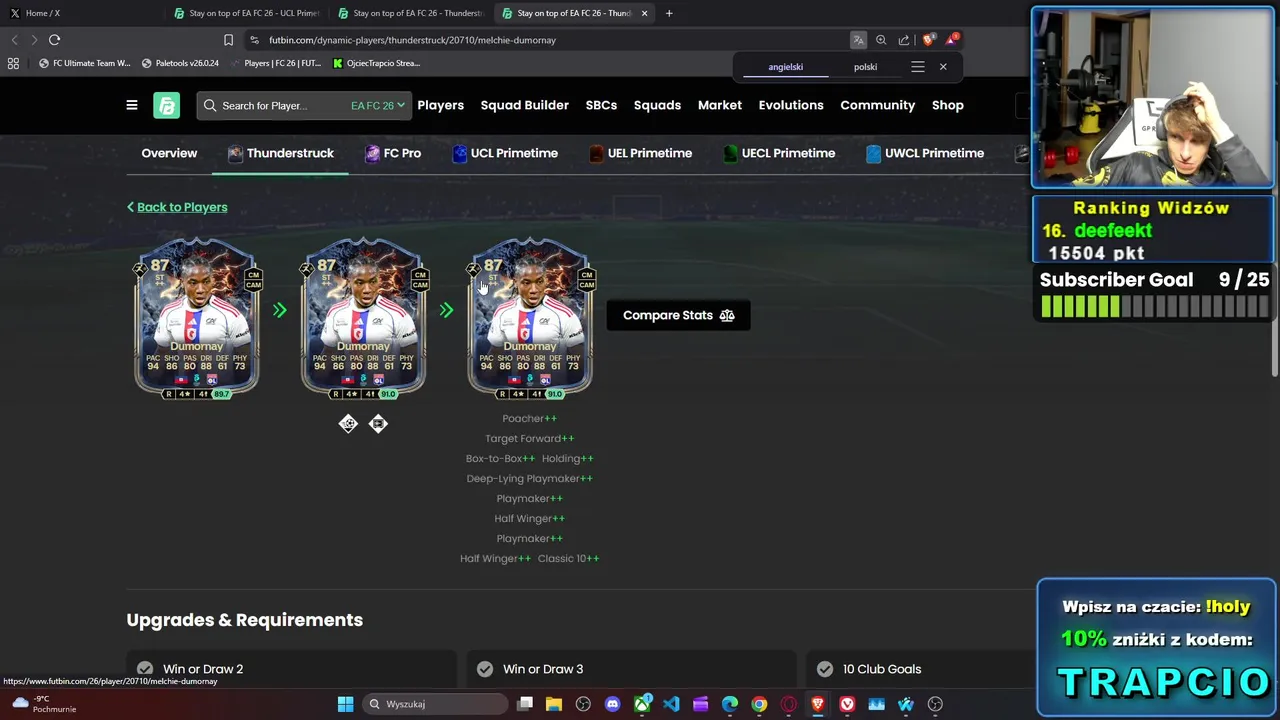
Task: Click the zoom magnifier icon in address bar
Action: tap(881, 40)
